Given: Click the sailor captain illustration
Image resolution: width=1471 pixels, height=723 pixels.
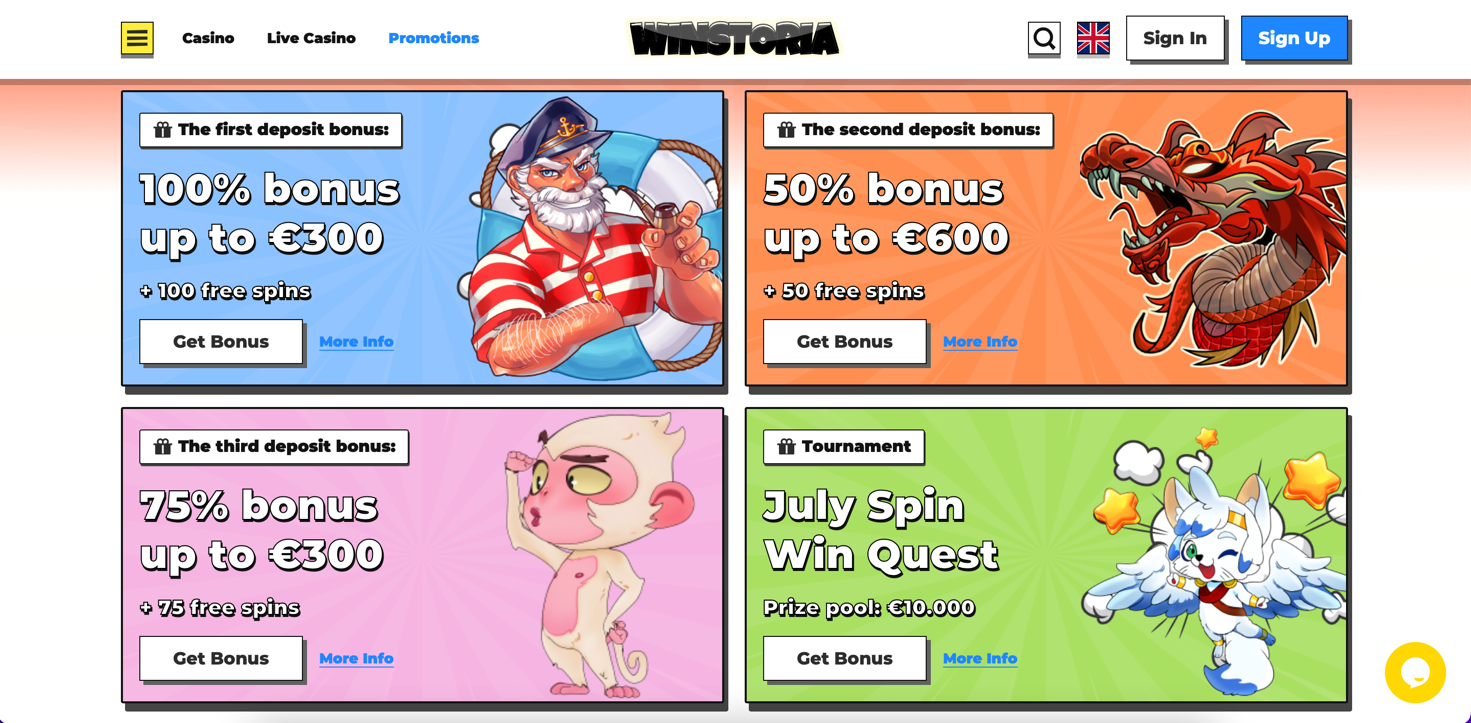Looking at the screenshot, I should click(595, 238).
